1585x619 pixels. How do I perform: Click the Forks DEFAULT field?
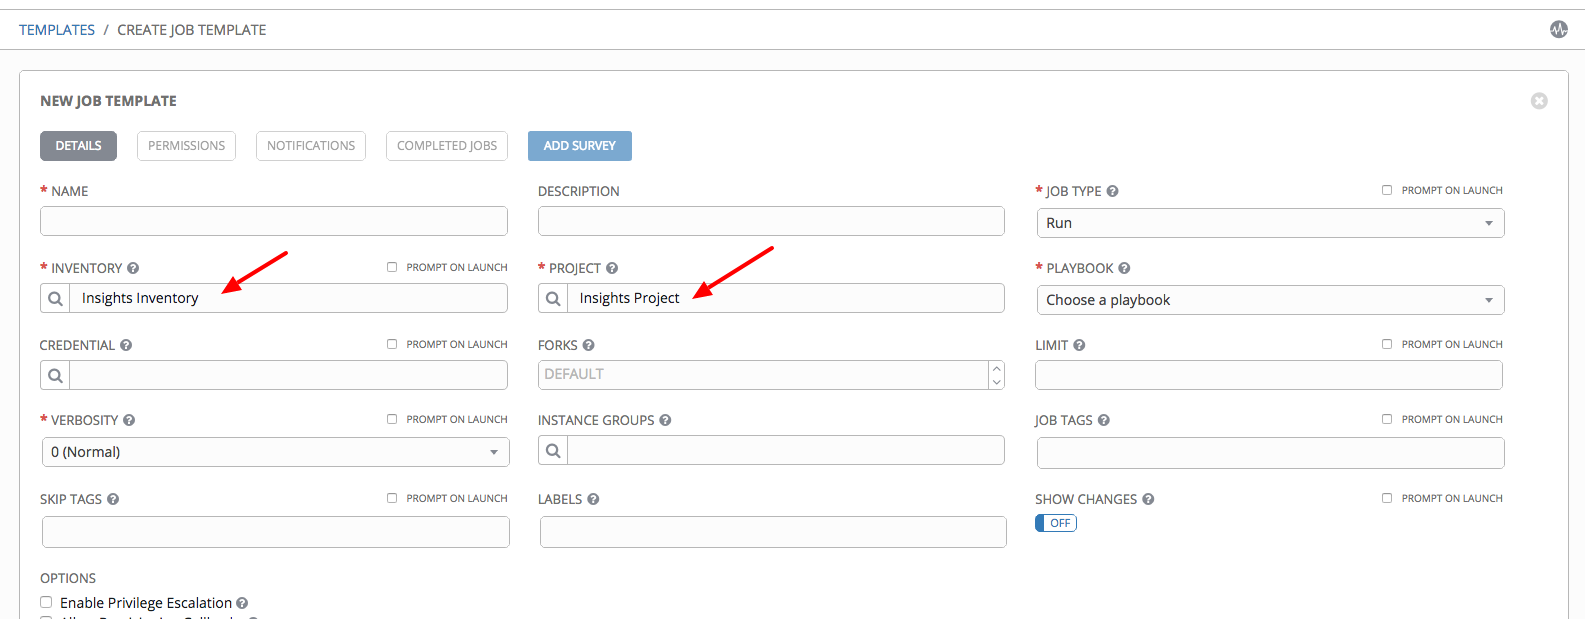tap(763, 375)
